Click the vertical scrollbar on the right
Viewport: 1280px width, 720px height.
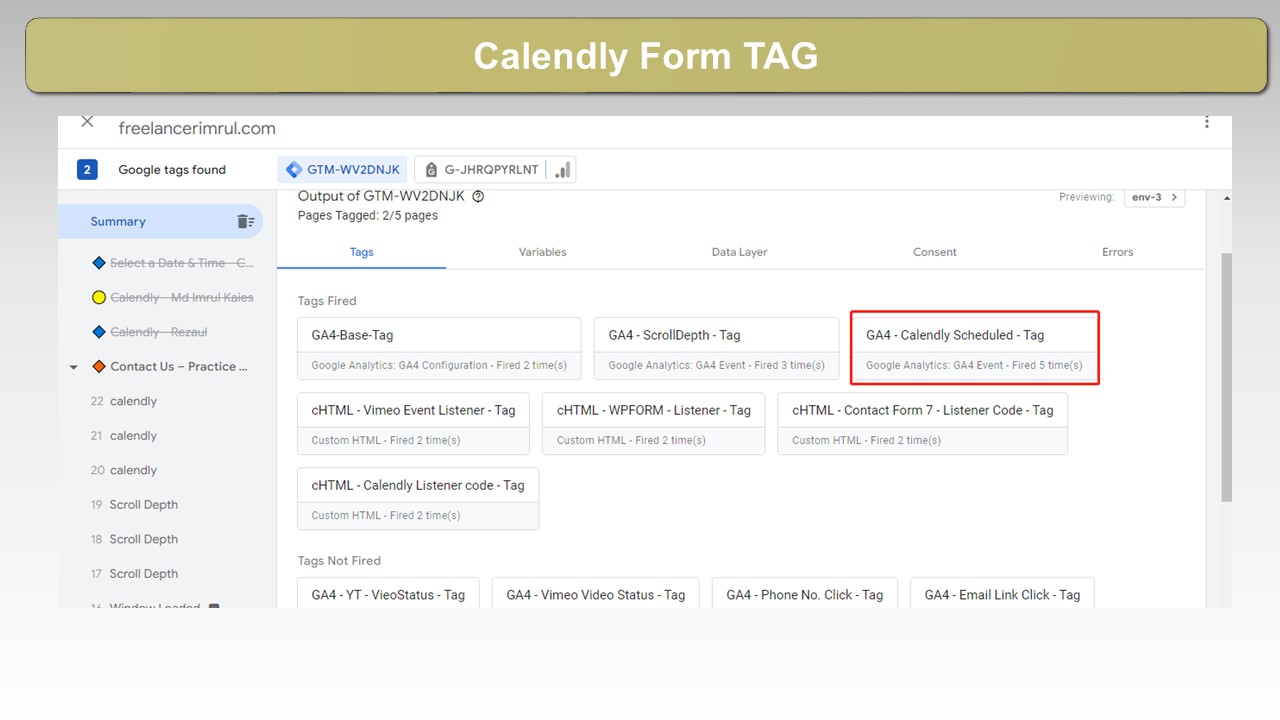1227,377
